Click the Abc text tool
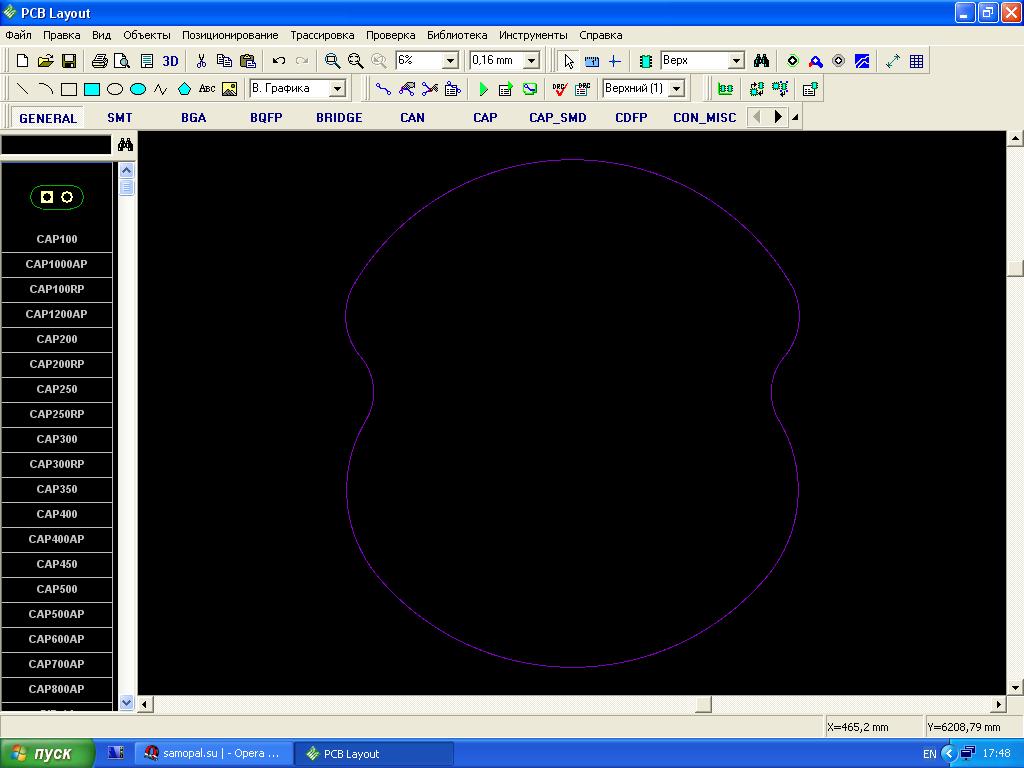Image resolution: width=1024 pixels, height=768 pixels. tap(207, 89)
